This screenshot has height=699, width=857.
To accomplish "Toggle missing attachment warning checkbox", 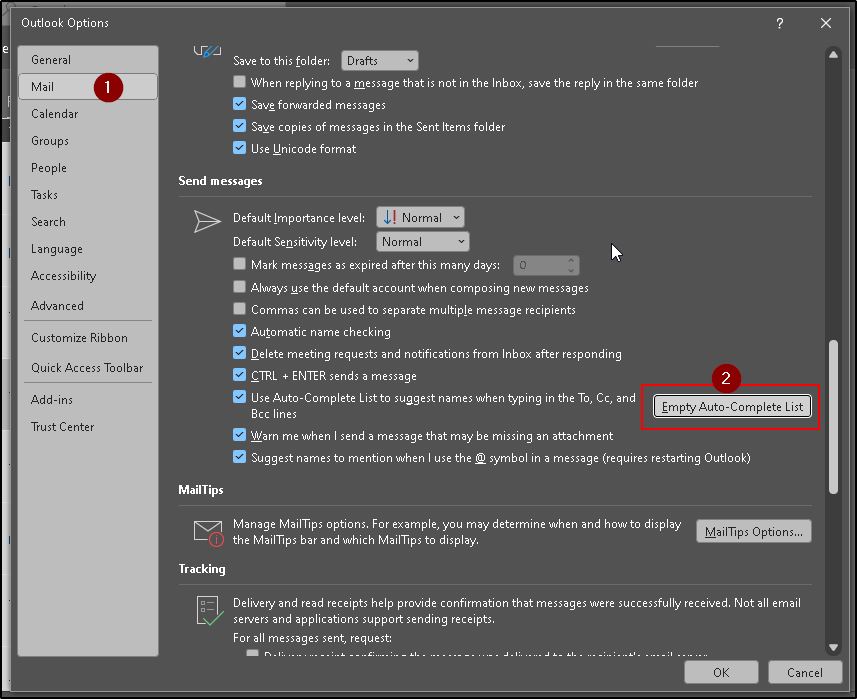I will point(239,435).
